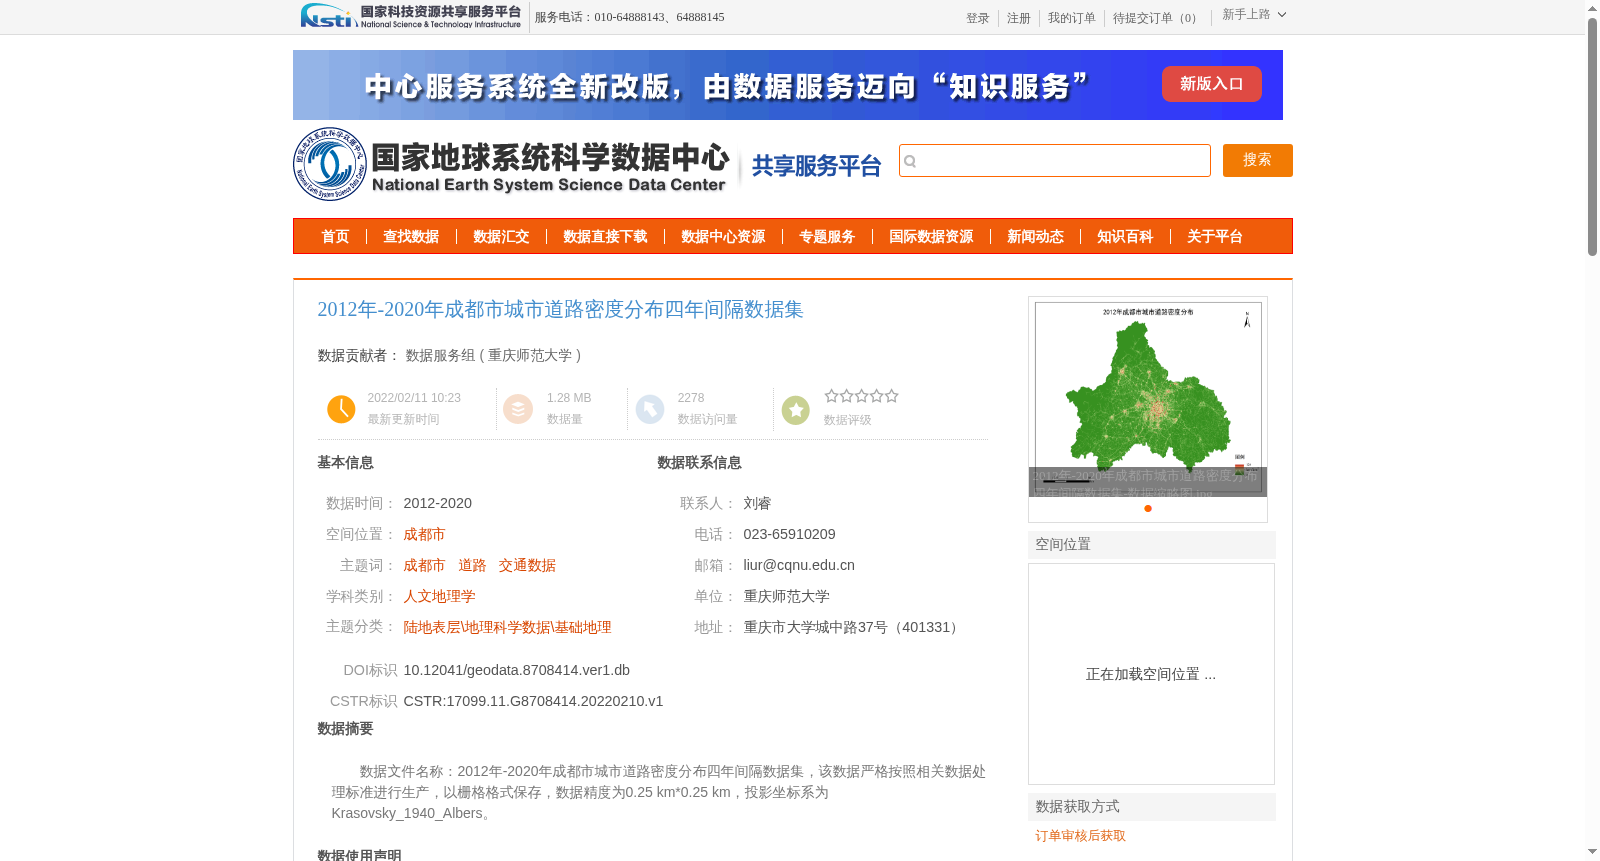Viewport: 1600px width, 861px height.
Task: Click the data size stack icon
Action: (x=518, y=409)
